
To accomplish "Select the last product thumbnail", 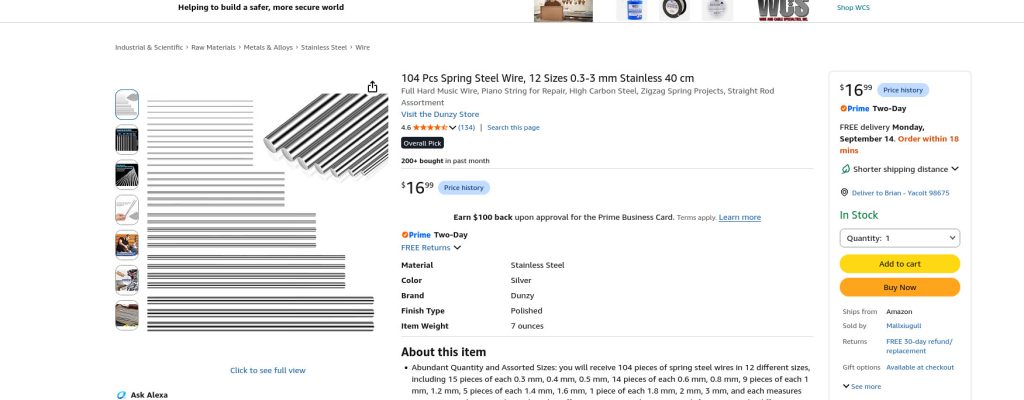I will (127, 315).
